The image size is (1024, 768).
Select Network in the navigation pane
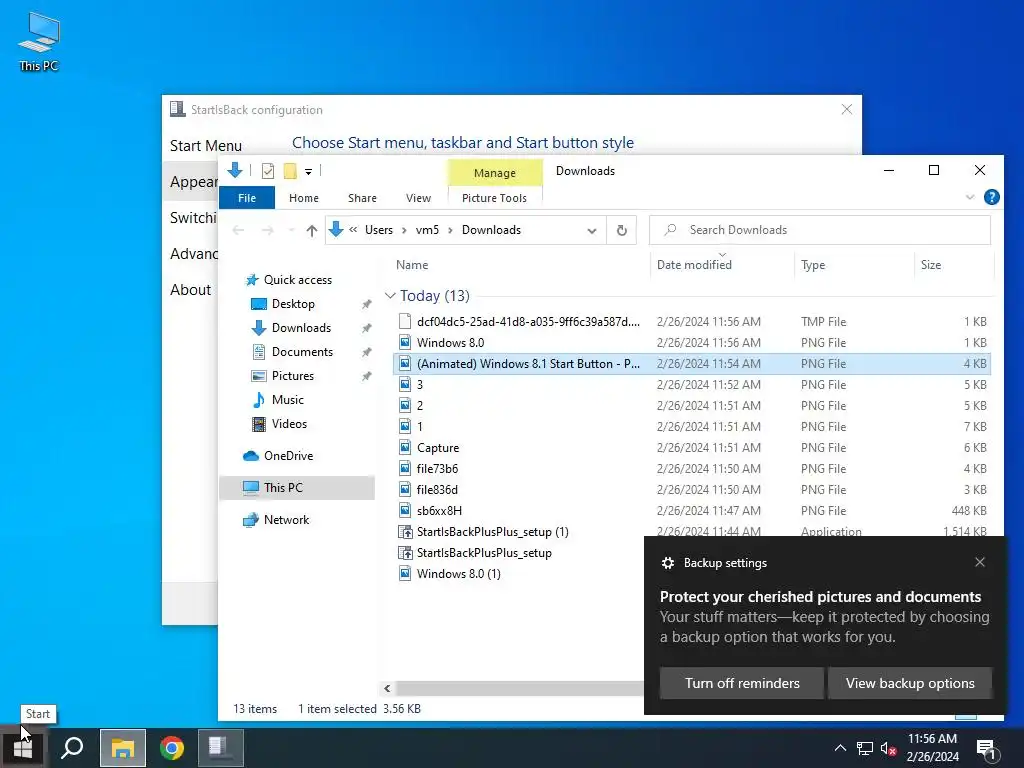coord(286,520)
